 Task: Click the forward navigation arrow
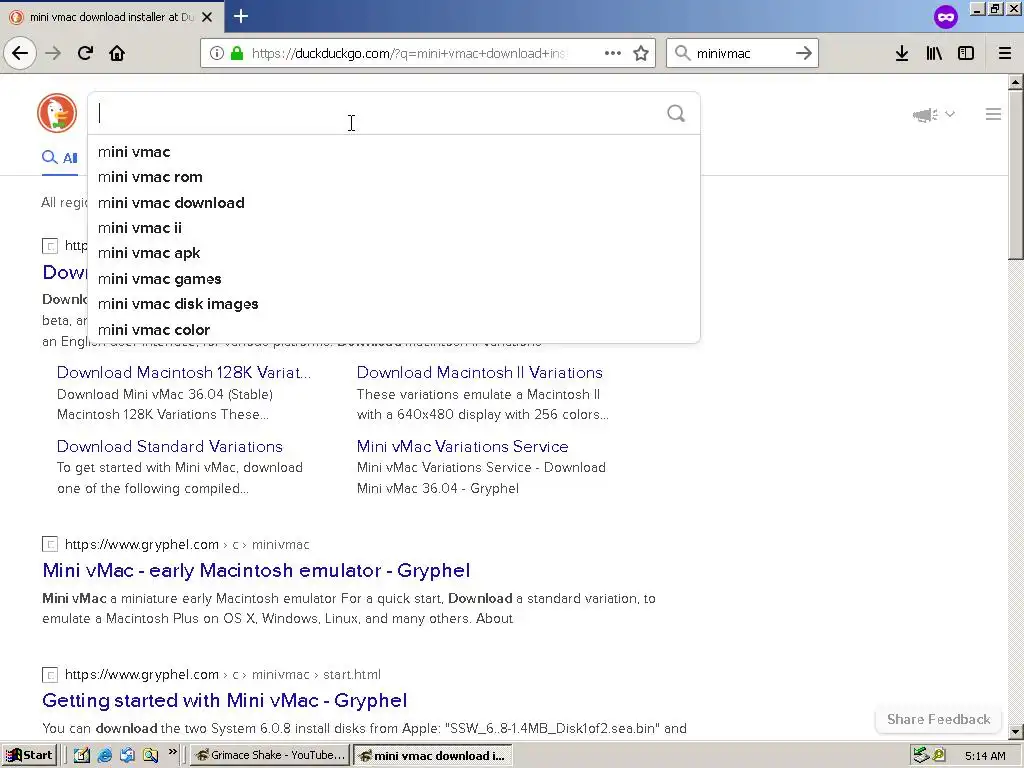click(x=53, y=53)
